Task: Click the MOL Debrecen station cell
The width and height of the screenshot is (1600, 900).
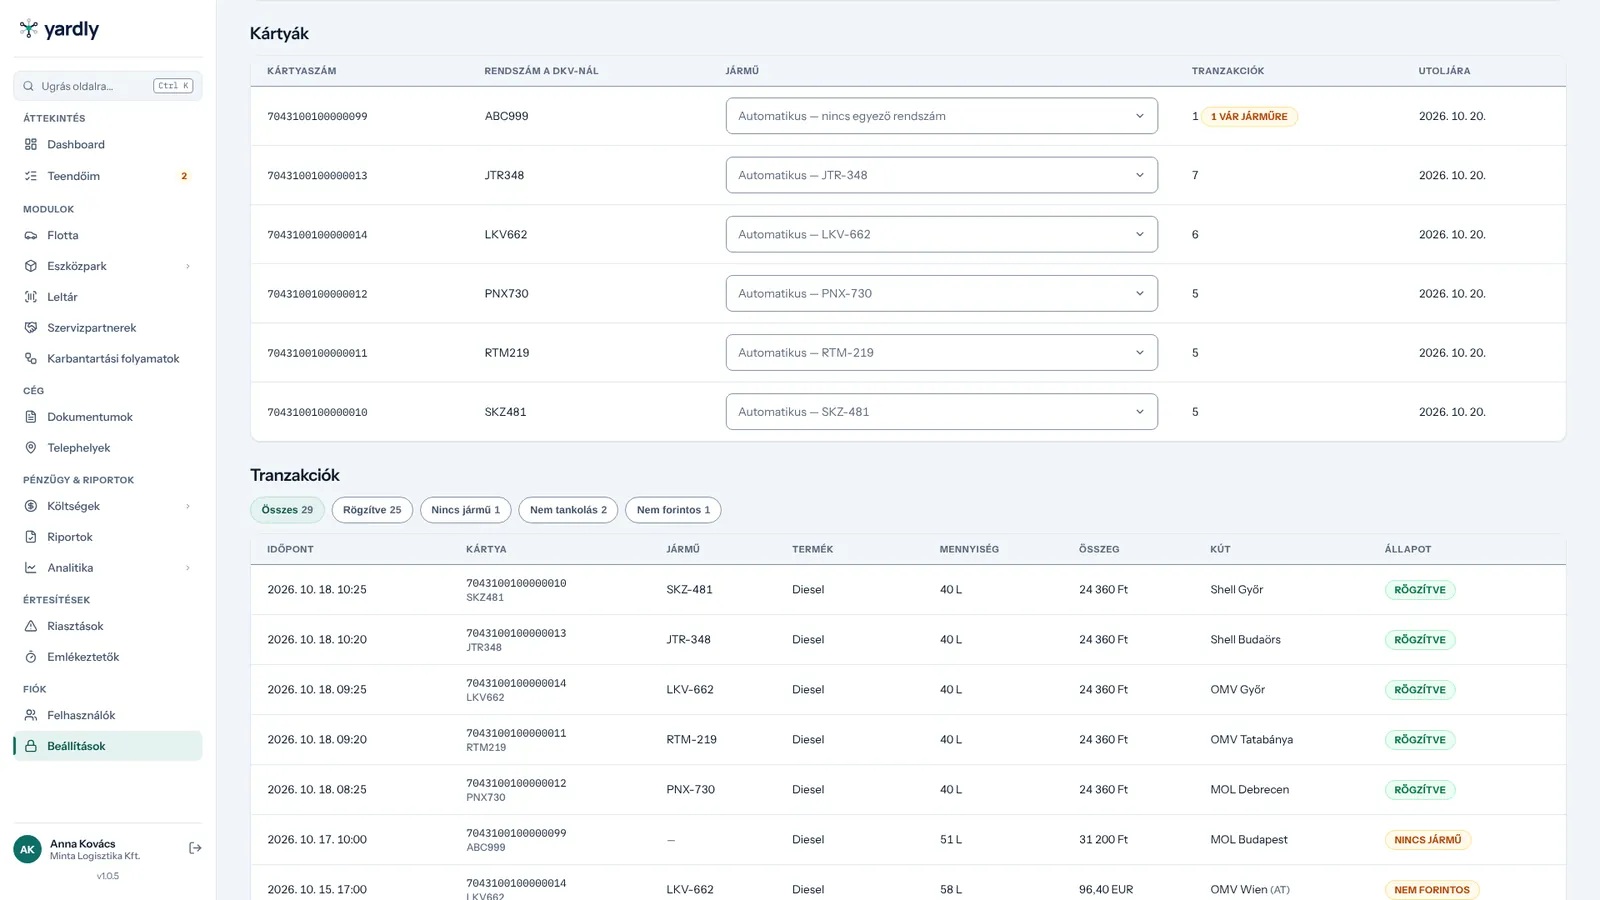Action: tap(1249, 790)
